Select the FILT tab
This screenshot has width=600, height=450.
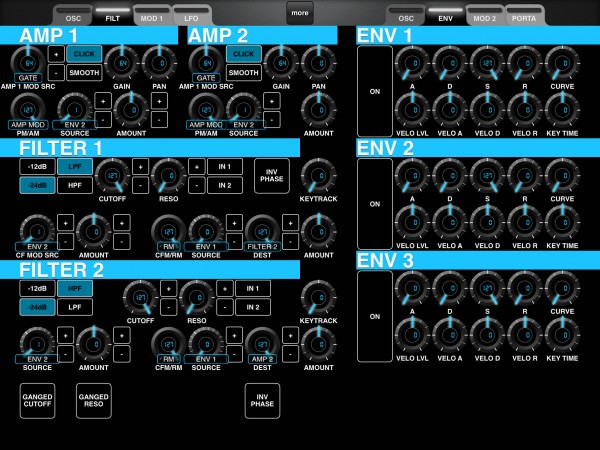click(112, 15)
